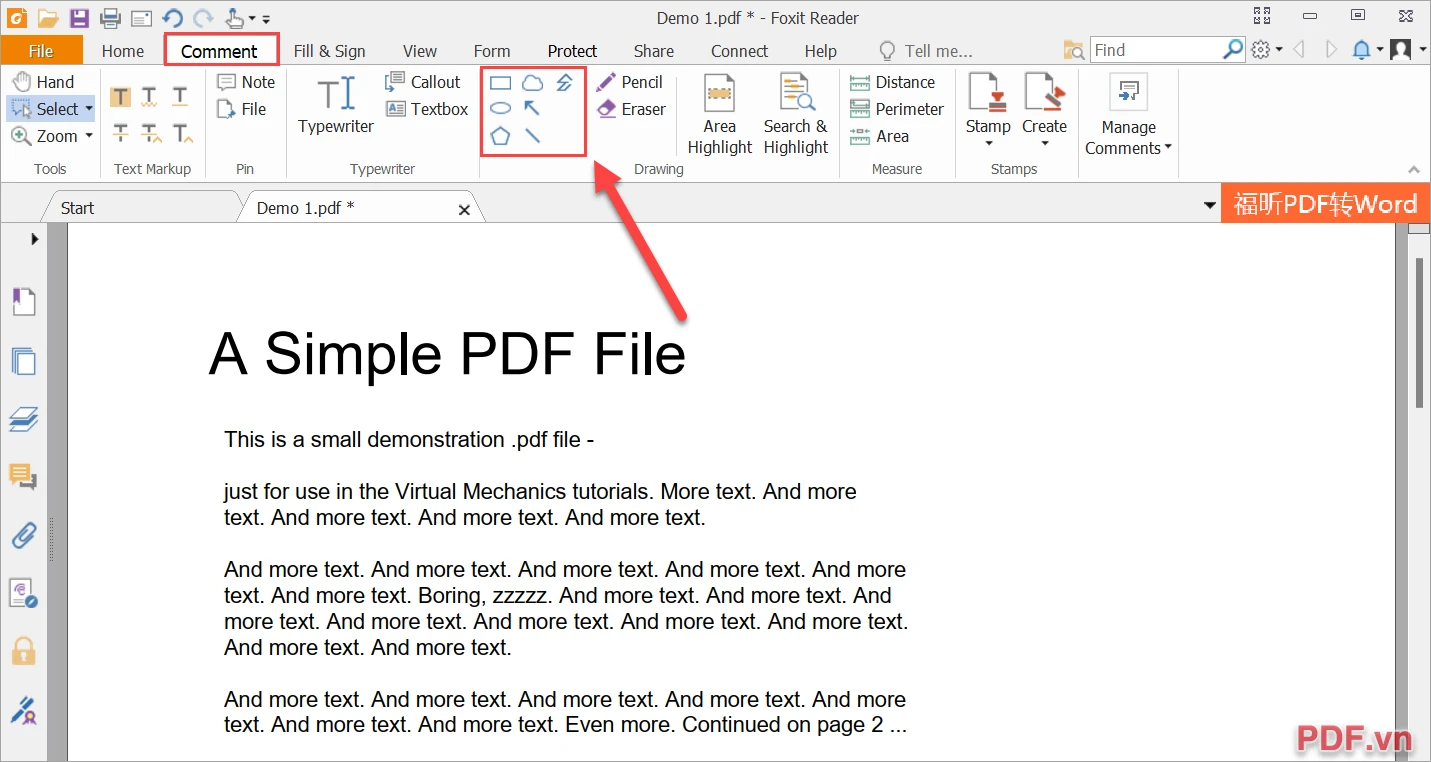
Task: Choose the Hand tool
Action: coord(43,82)
